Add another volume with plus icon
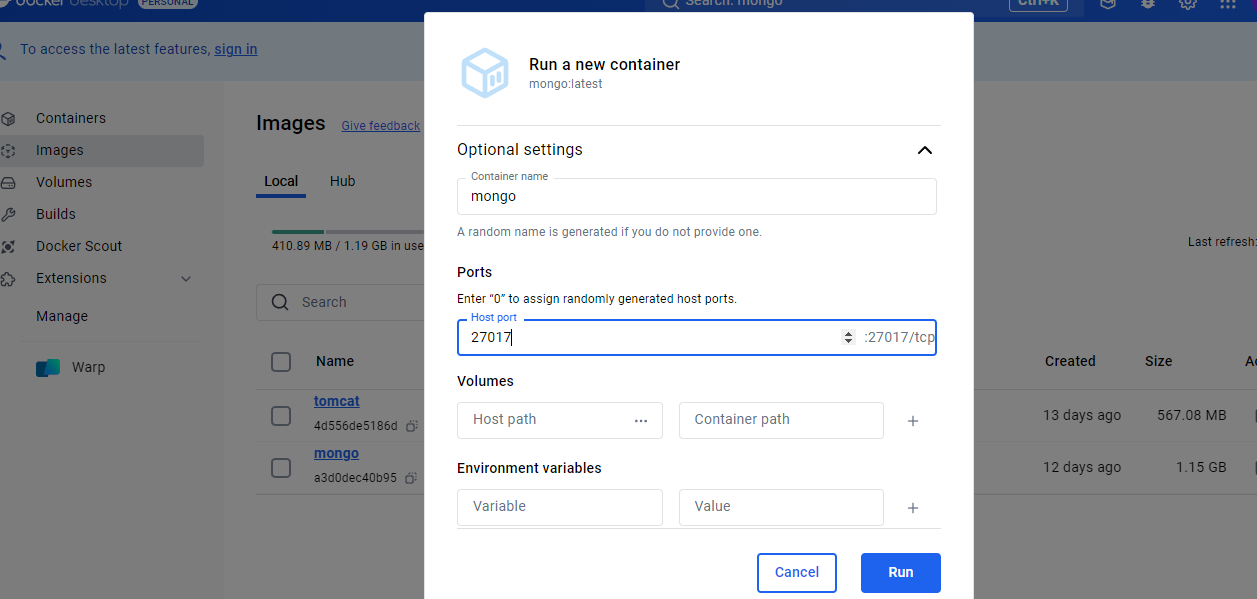This screenshot has width=1257, height=599. click(x=913, y=421)
